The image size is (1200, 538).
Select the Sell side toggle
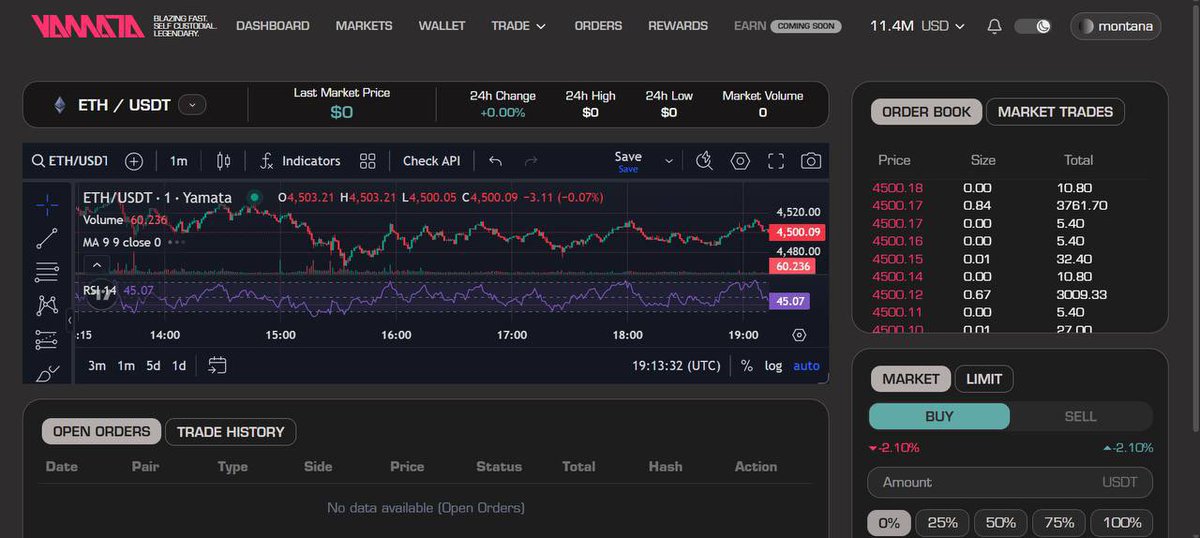click(1080, 416)
